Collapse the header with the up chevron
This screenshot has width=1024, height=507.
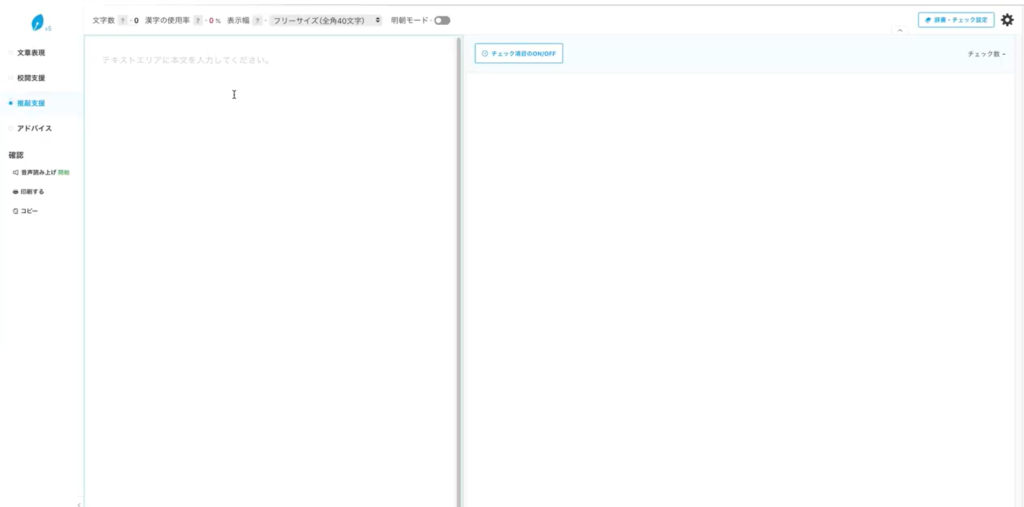(898, 31)
